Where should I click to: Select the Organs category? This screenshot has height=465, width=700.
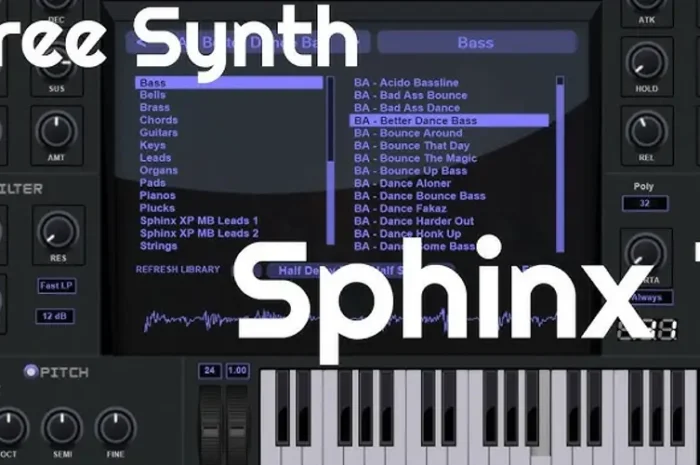coord(158,170)
